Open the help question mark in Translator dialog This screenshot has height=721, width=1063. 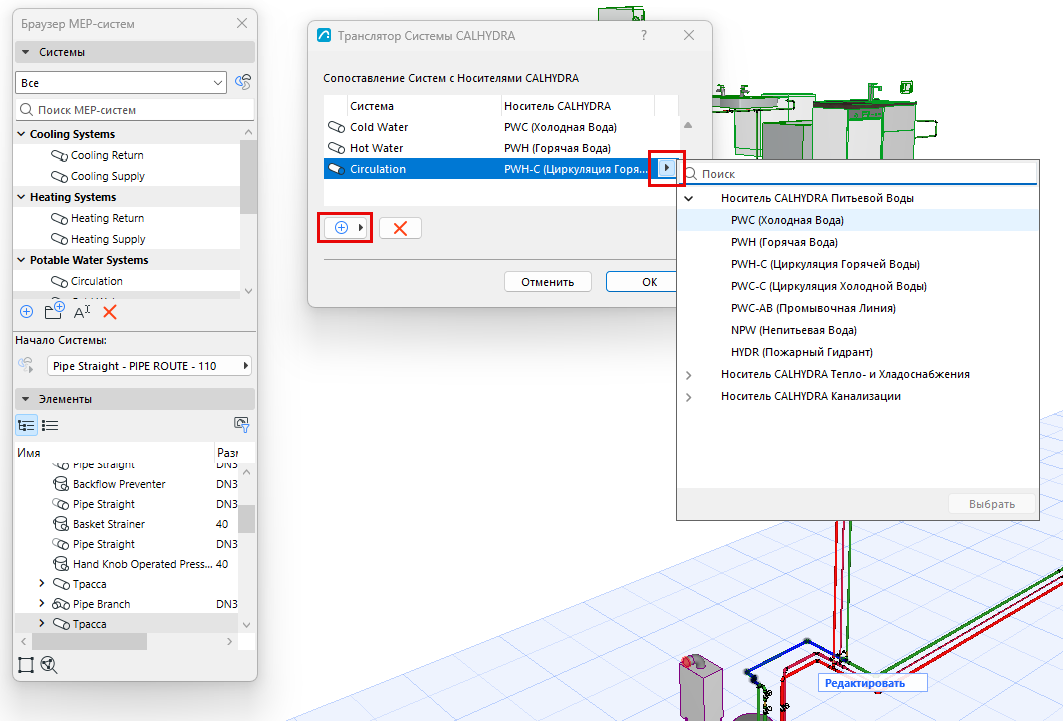(x=644, y=35)
